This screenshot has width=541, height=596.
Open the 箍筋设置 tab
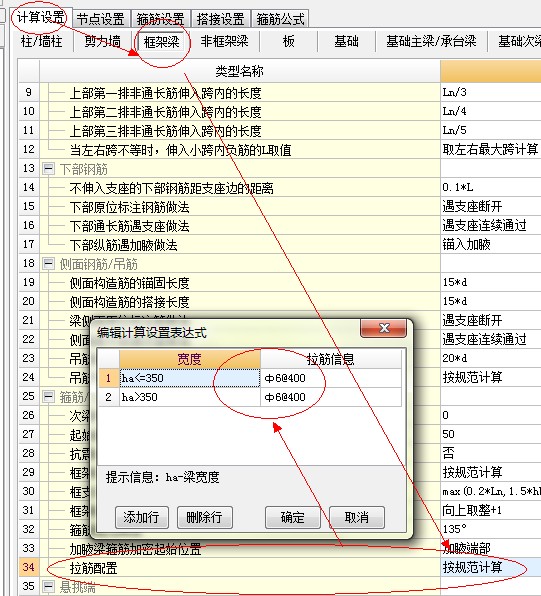pos(160,19)
